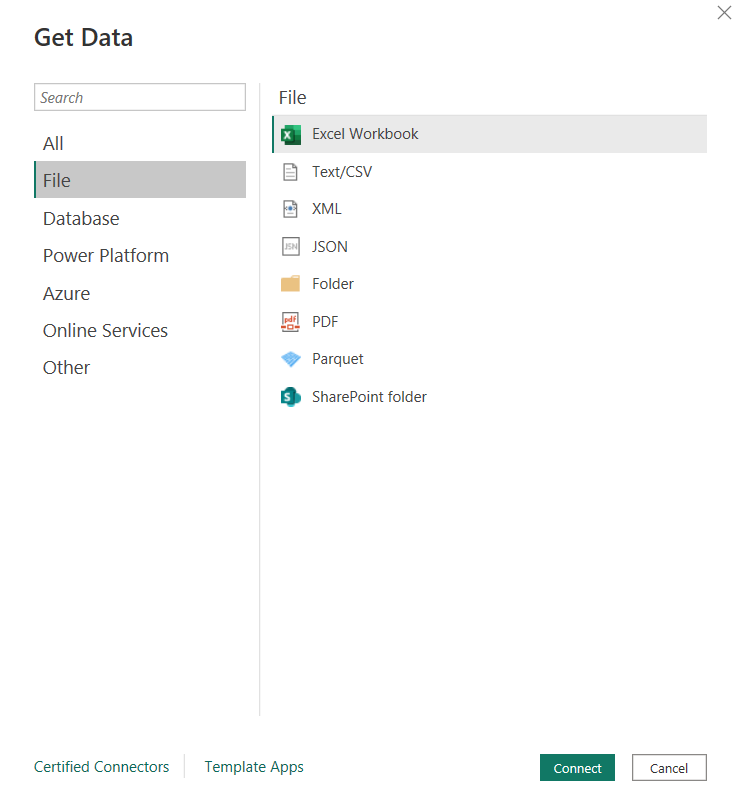Click the yellow Folder icon
736x796 pixels.
pos(290,284)
